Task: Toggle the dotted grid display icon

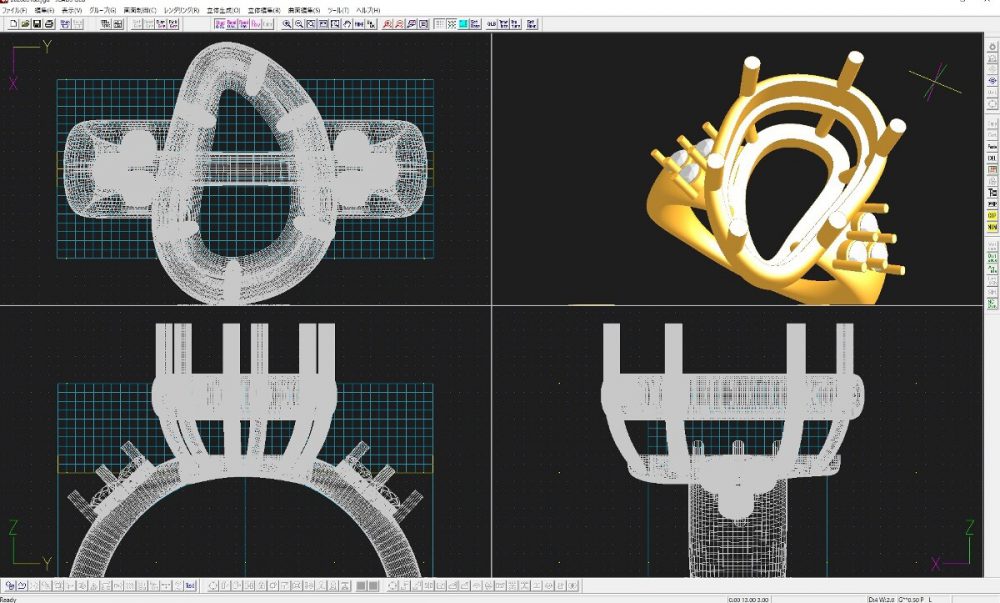Action: pos(439,24)
